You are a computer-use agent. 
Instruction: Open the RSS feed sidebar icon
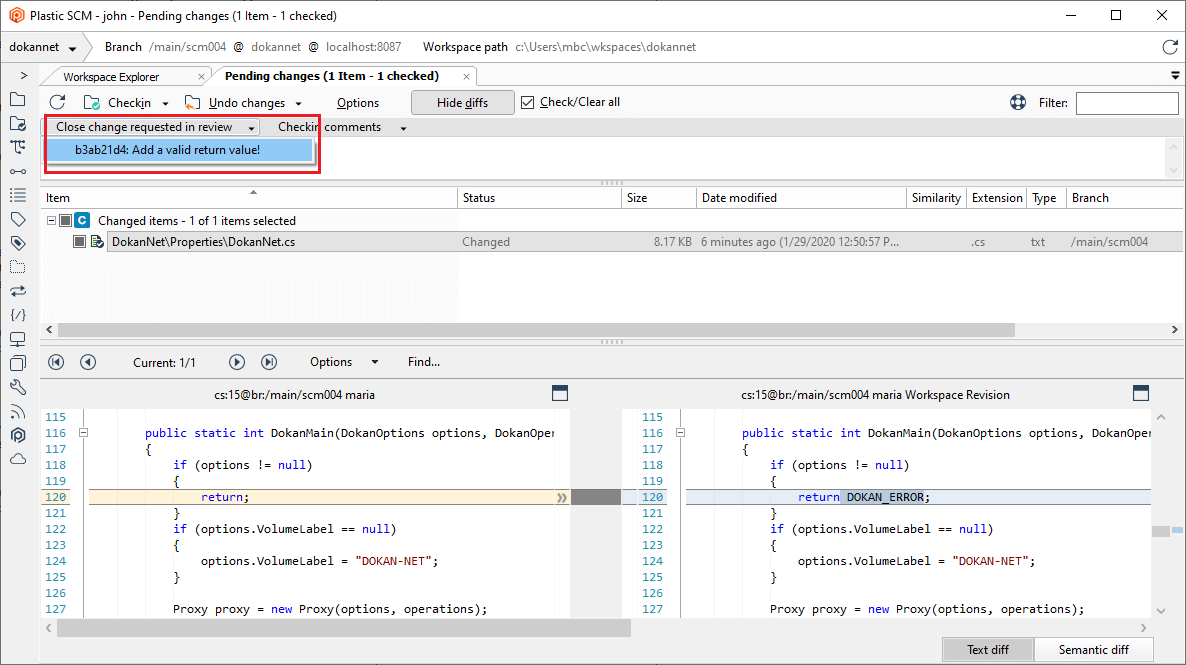[18, 412]
